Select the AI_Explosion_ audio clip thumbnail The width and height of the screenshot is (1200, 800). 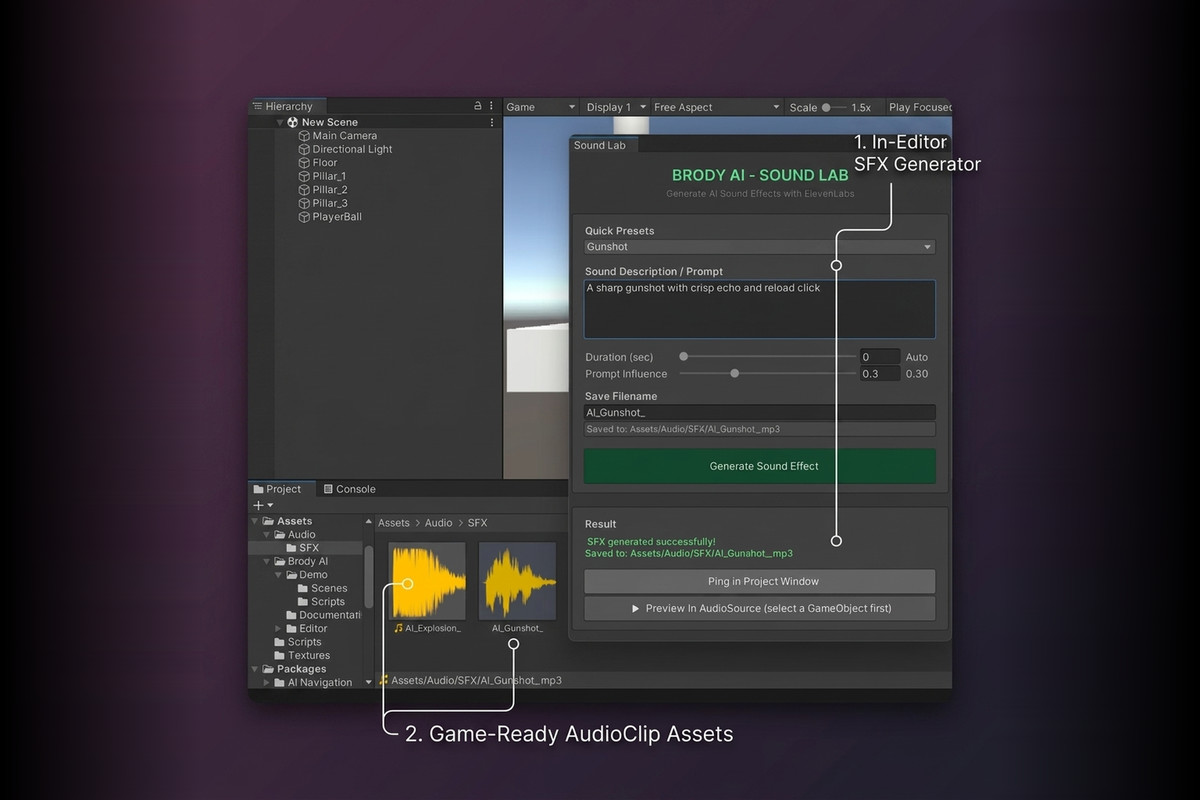(427, 581)
